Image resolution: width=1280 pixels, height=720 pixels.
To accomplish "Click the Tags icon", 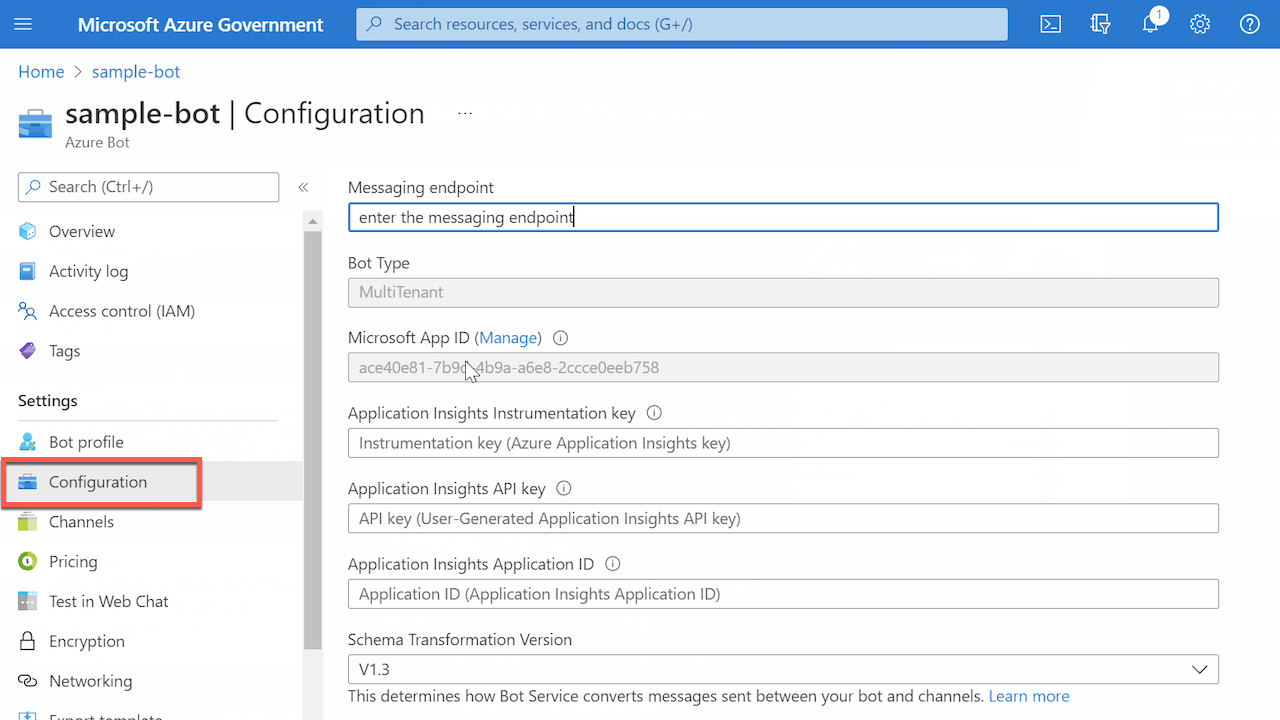I will coord(28,351).
